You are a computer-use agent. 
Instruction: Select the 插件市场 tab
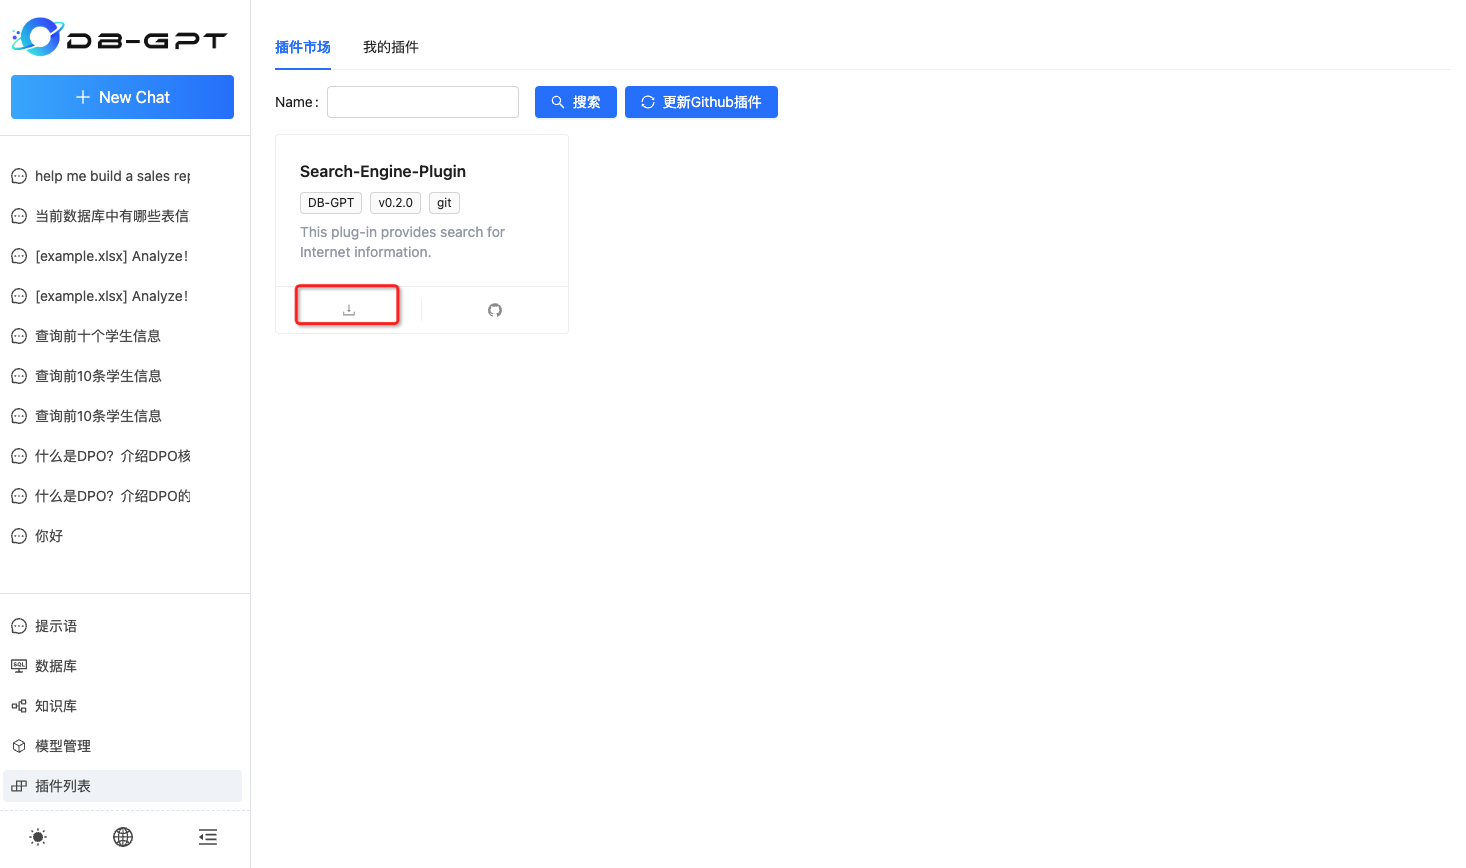(302, 47)
